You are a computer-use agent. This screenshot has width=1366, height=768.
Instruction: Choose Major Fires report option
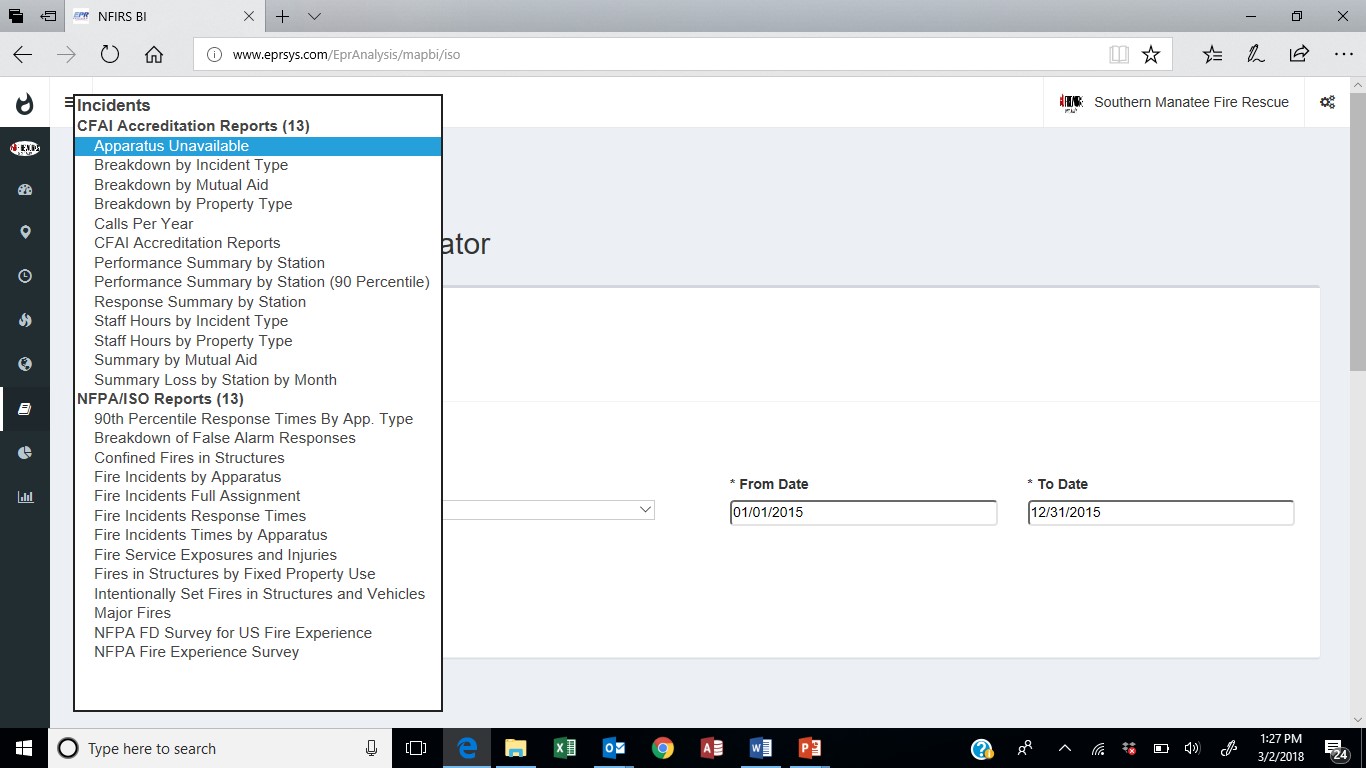tap(132, 613)
